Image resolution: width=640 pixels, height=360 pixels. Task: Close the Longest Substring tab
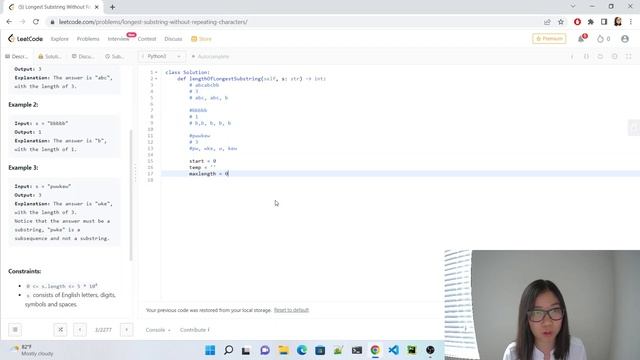click(97, 7)
